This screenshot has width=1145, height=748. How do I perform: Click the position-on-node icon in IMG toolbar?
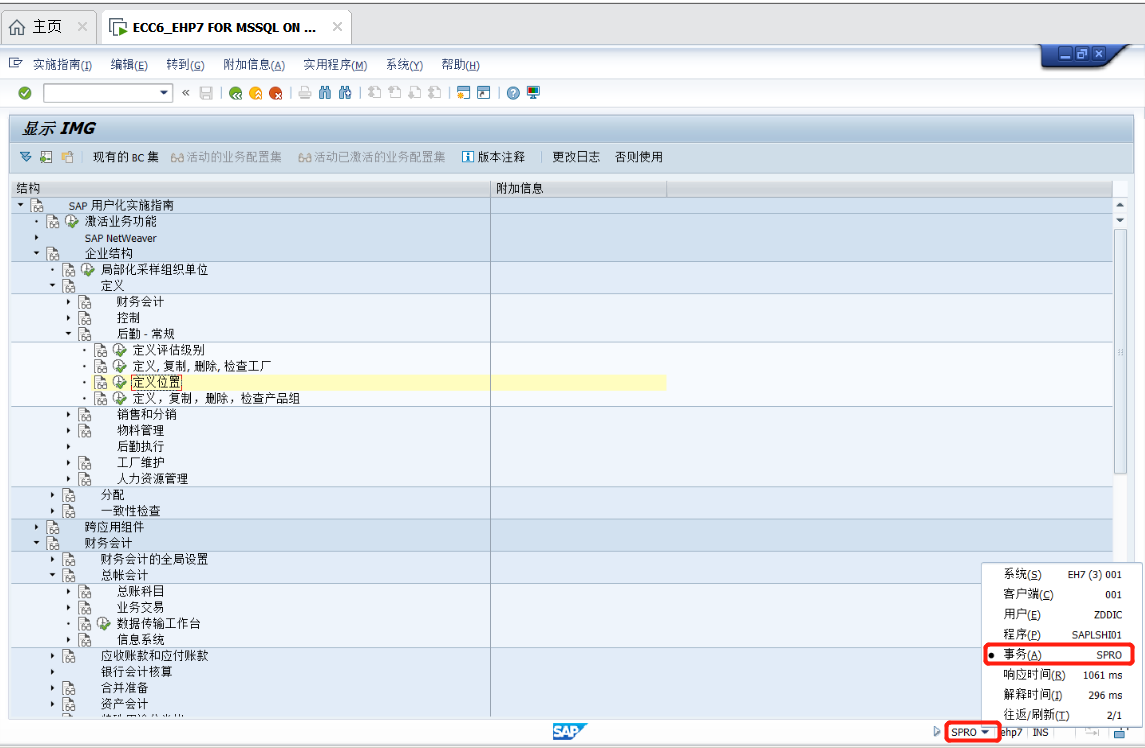46,156
